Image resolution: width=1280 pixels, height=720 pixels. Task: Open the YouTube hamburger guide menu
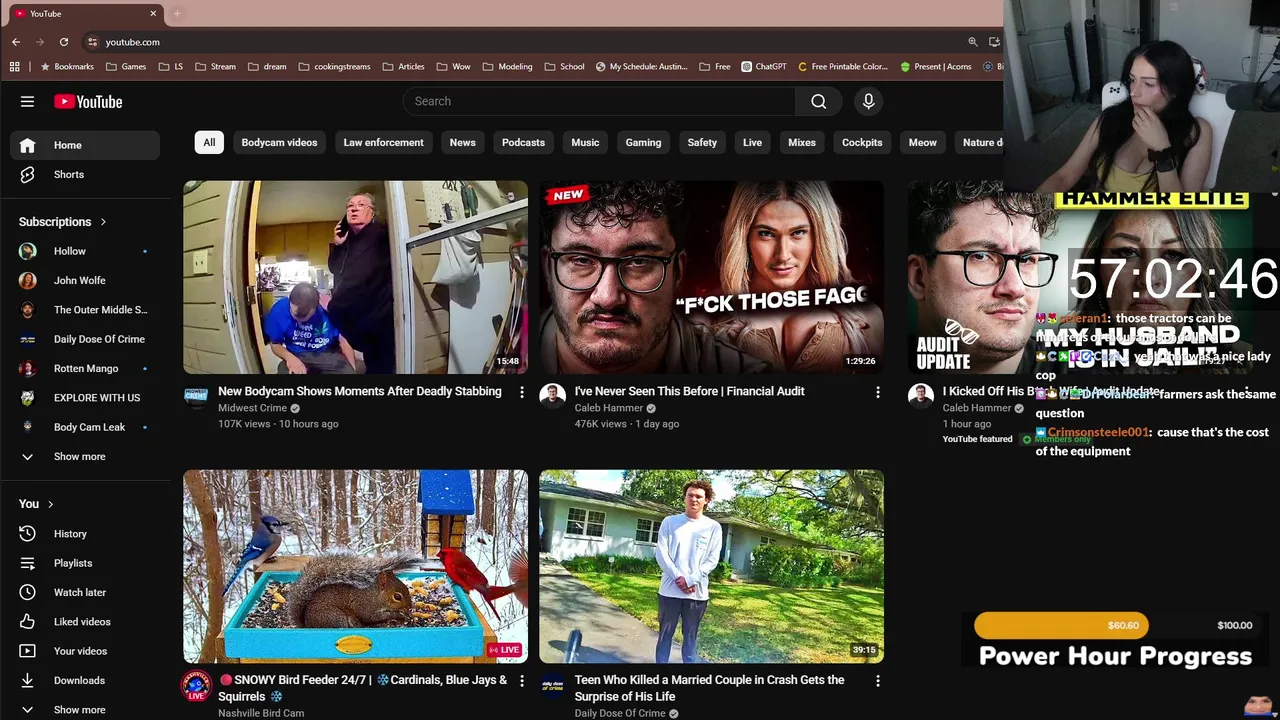point(27,101)
